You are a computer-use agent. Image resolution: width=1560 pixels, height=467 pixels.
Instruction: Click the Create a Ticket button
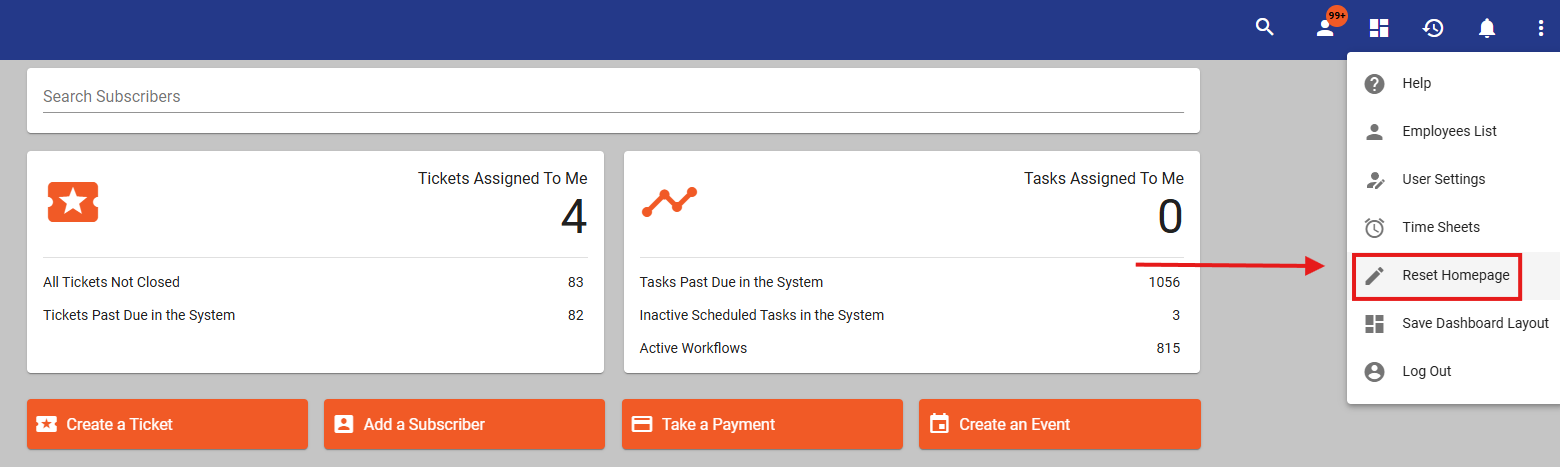pyautogui.click(x=167, y=424)
